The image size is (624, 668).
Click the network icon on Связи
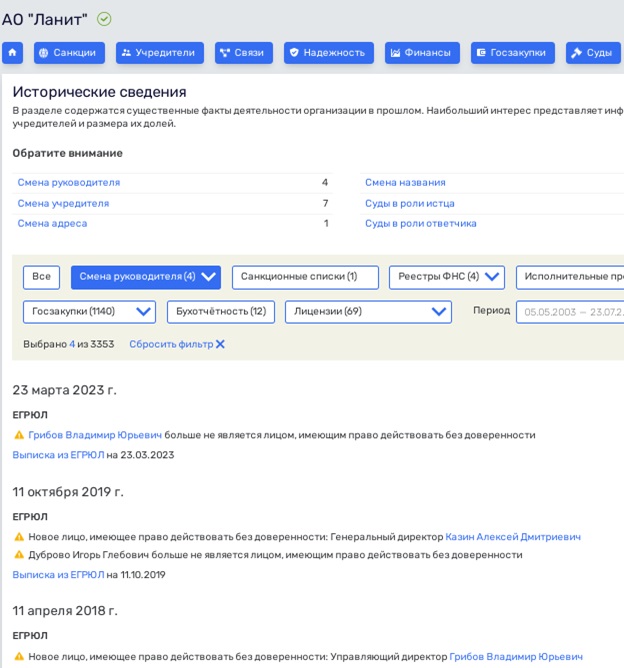[x=225, y=53]
